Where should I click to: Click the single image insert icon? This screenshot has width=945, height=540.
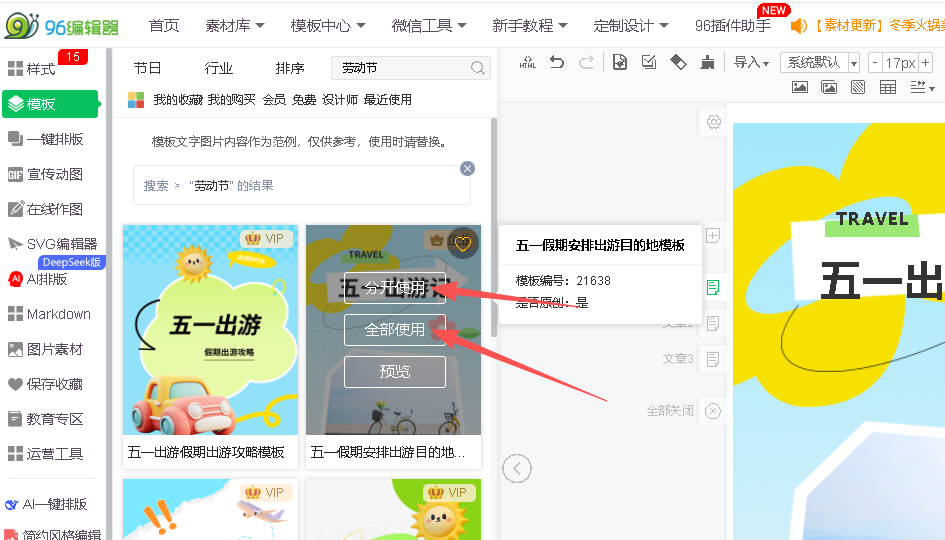[800, 88]
